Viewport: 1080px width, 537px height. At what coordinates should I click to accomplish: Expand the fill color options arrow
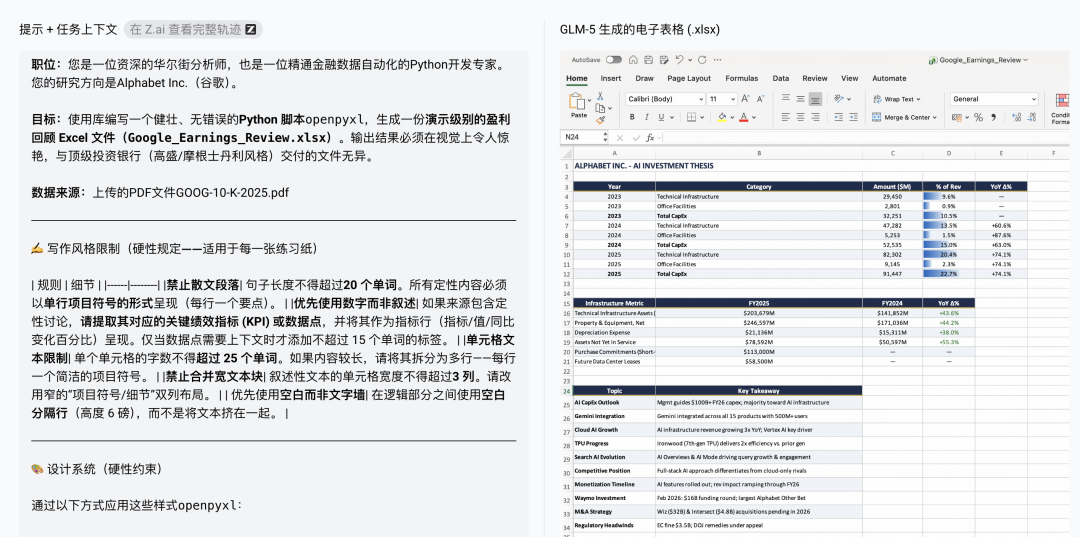[x=732, y=118]
